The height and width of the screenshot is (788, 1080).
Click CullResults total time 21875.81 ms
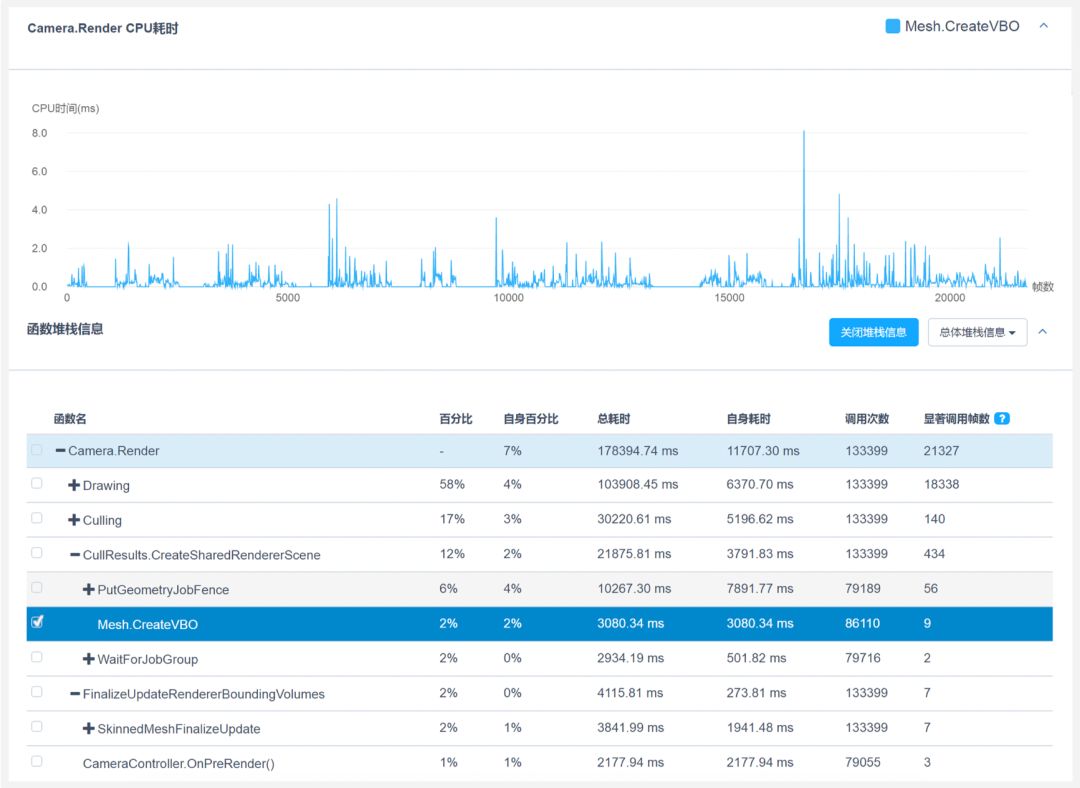(x=634, y=554)
